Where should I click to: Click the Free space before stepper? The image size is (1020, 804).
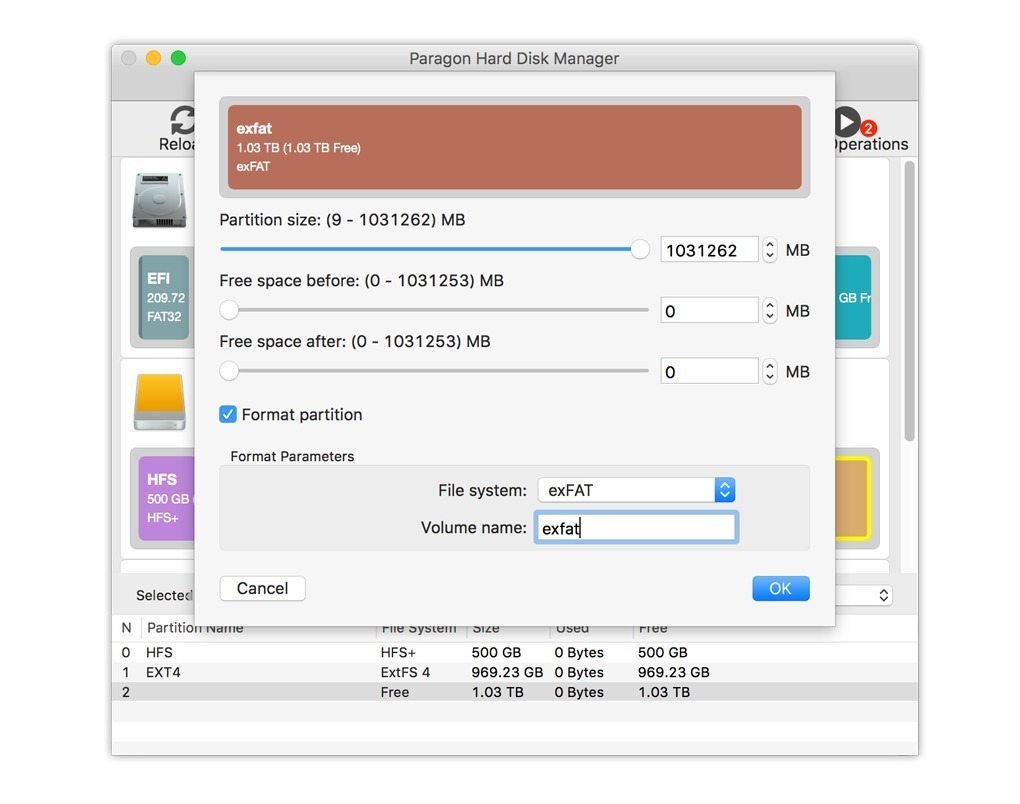point(770,310)
